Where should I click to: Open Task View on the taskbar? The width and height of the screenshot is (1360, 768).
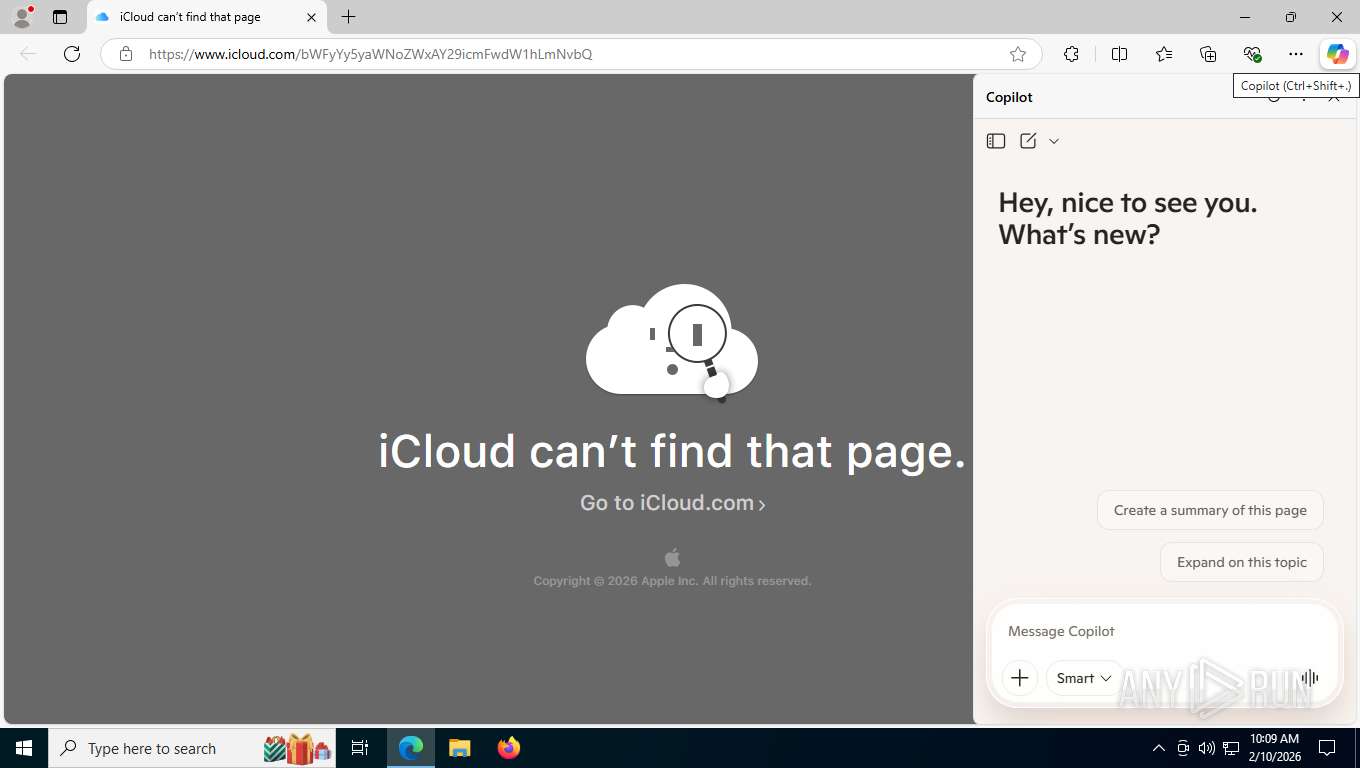click(x=360, y=748)
